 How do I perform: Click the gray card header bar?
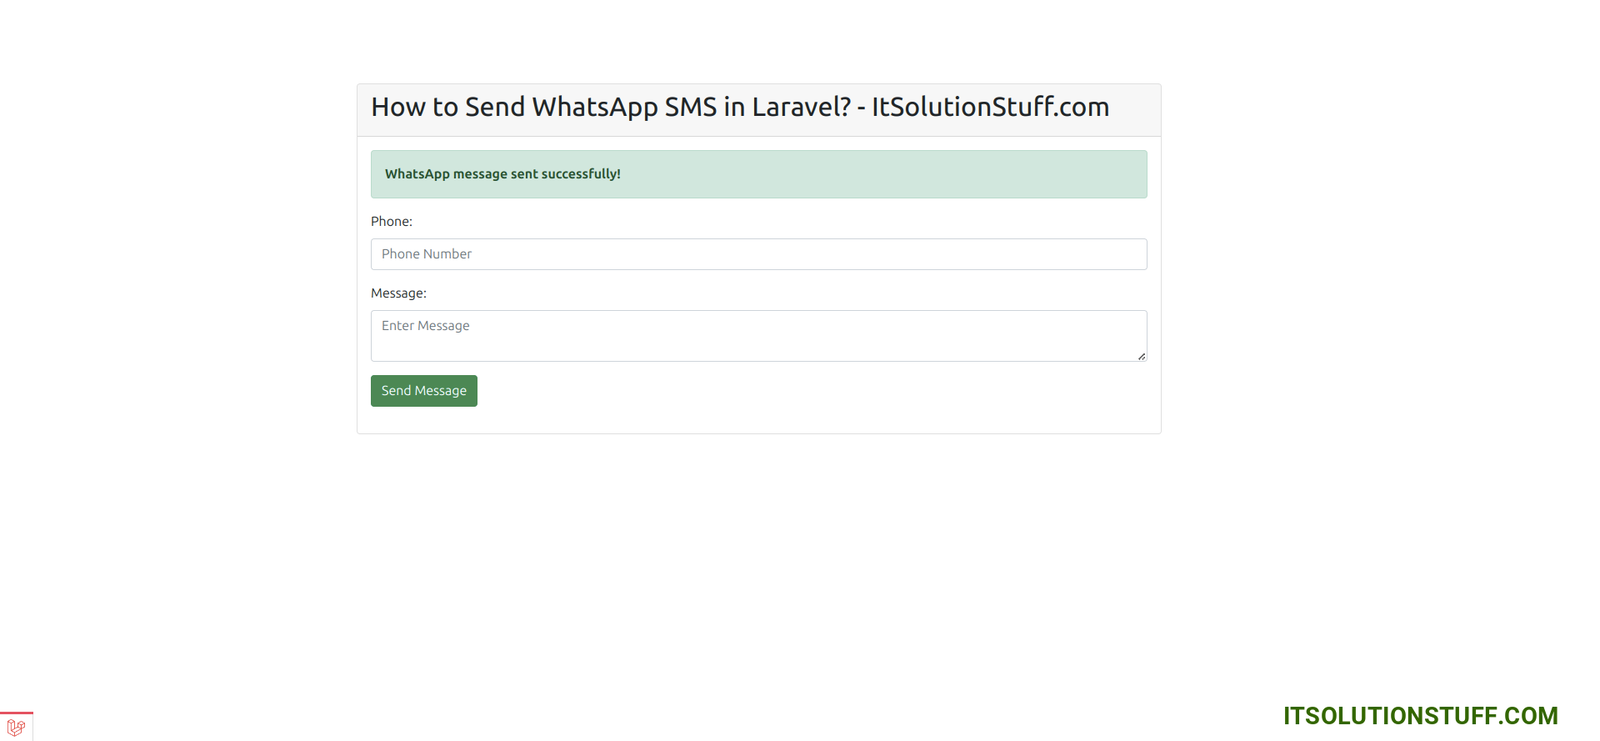[x=1134, y=110]
